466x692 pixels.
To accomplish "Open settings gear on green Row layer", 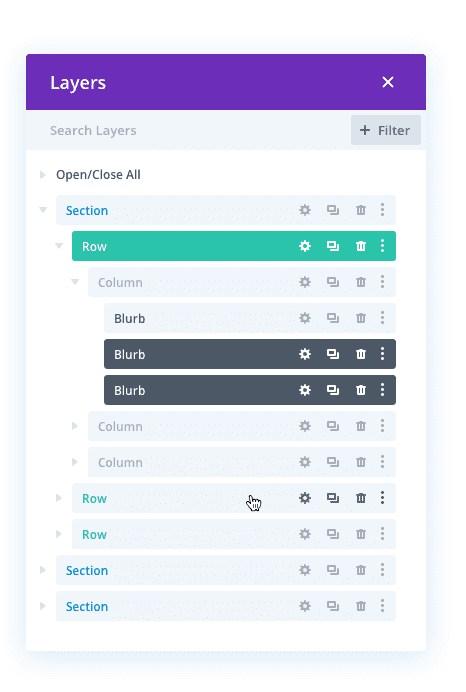I will coord(304,246).
